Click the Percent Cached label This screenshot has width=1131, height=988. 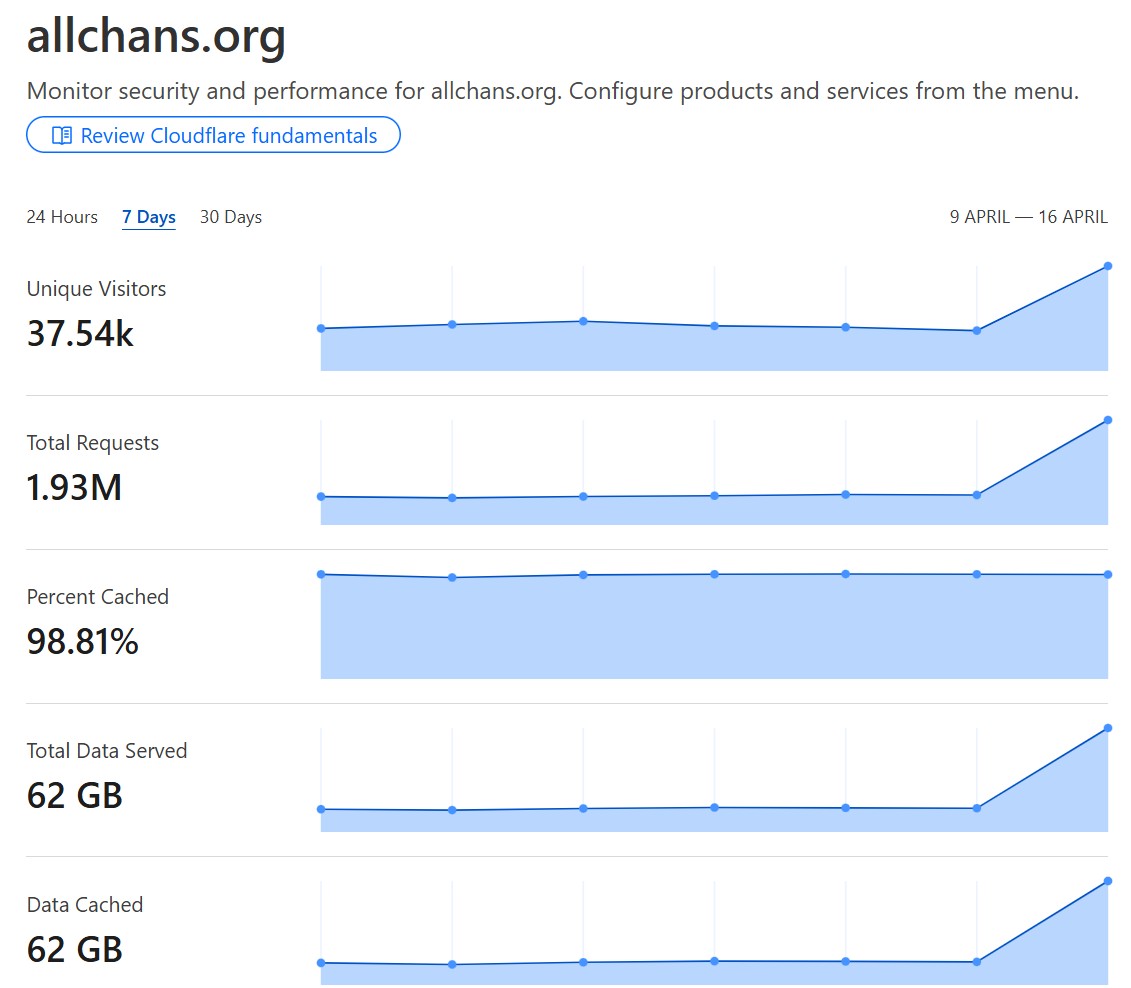(x=97, y=597)
